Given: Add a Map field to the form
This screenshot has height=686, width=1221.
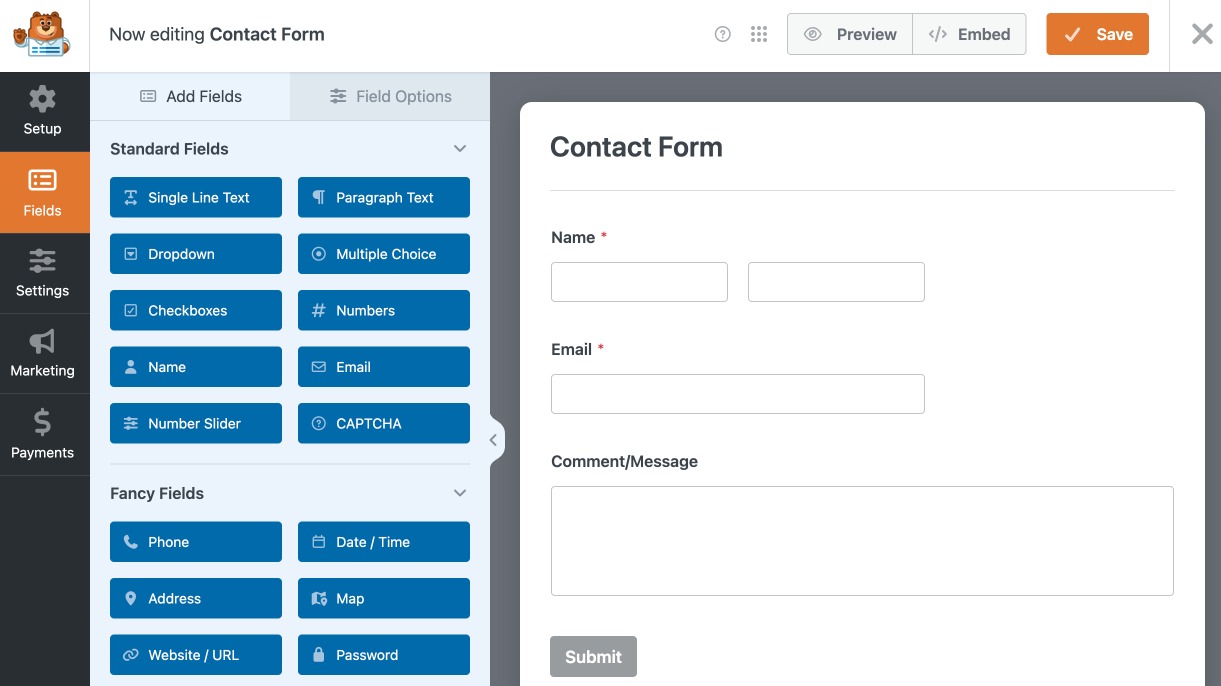Looking at the screenshot, I should 383,598.
